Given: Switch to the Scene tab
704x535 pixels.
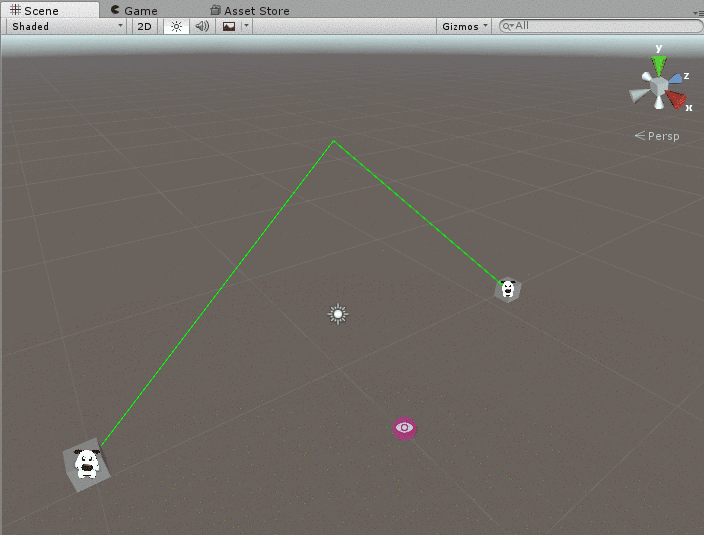Looking at the screenshot, I should tap(49, 10).
